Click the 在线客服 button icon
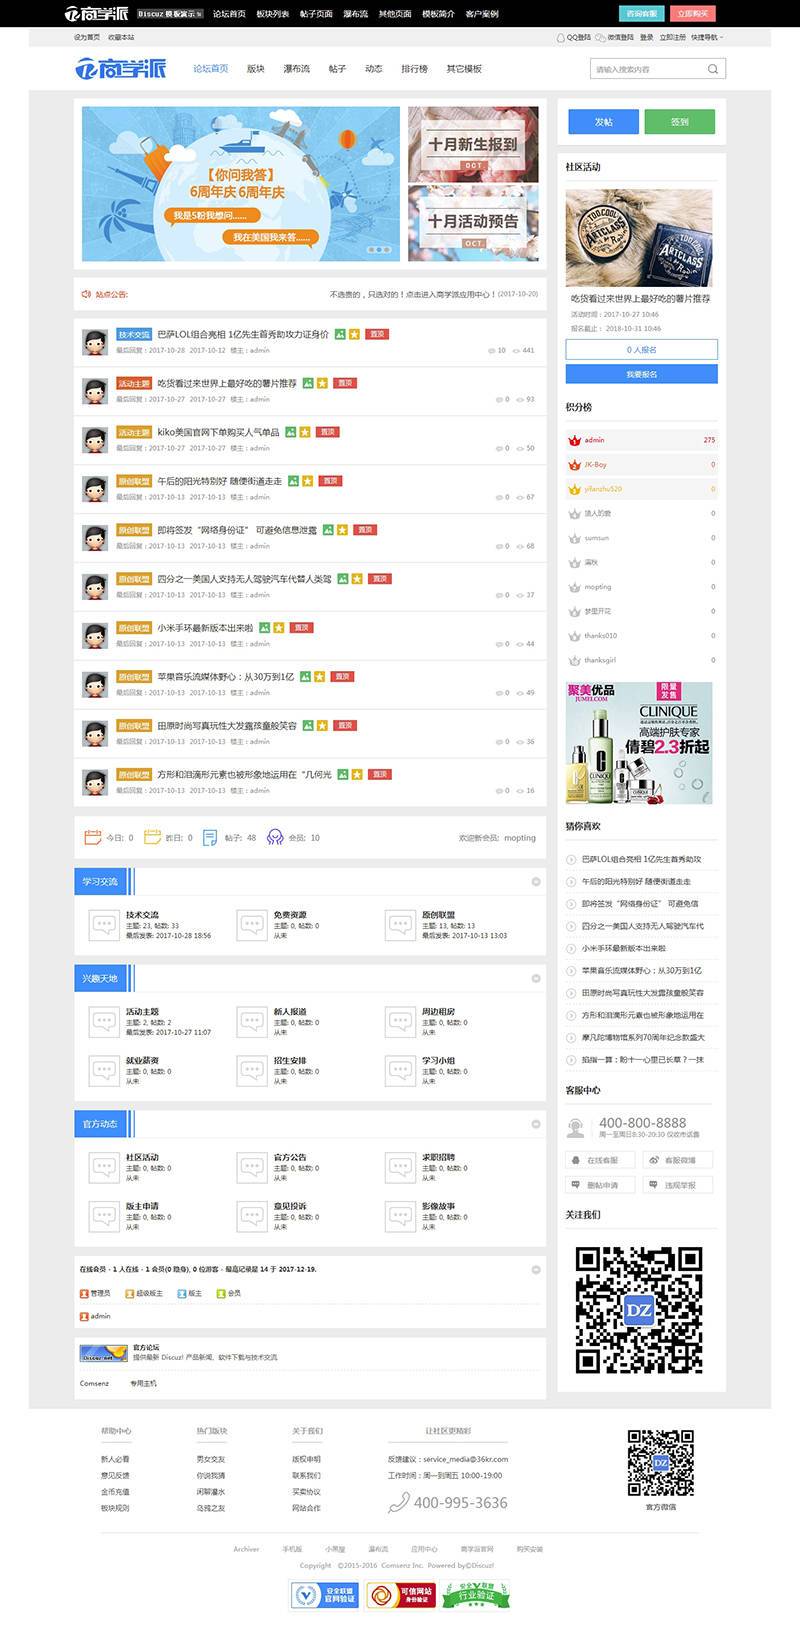The width and height of the screenshot is (800, 1651). pos(575,1160)
